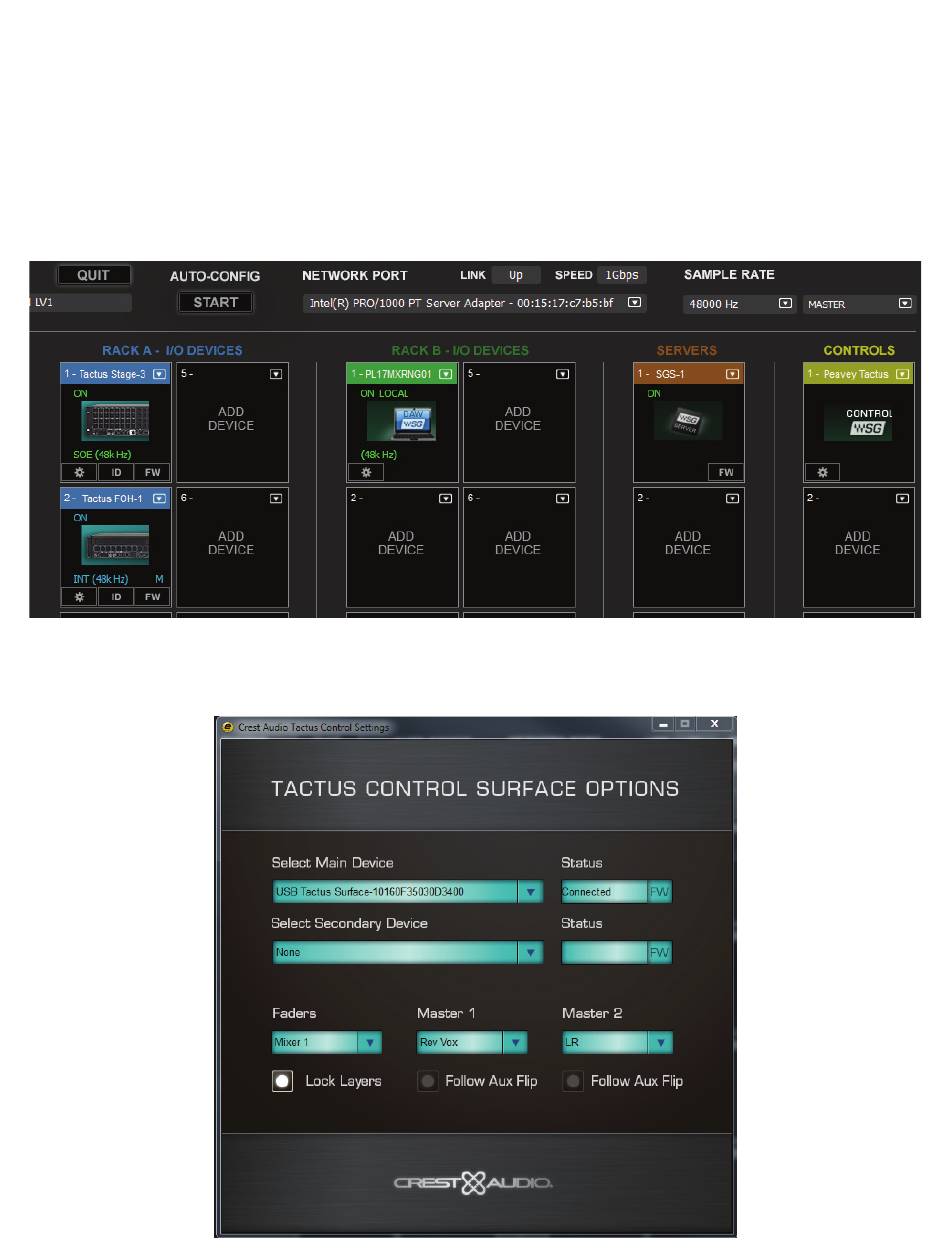Open Master 1 Rev Vox dropdown

514,1043
